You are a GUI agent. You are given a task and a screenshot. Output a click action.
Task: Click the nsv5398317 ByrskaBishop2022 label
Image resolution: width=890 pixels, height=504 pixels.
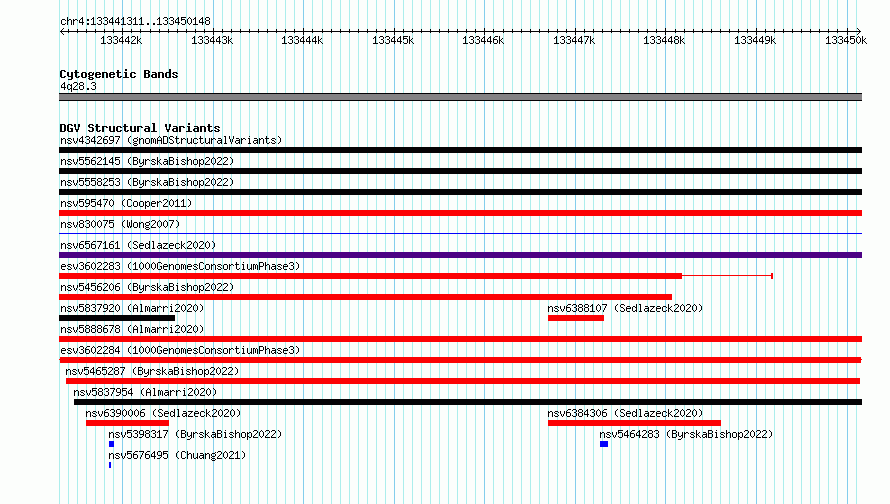click(195, 434)
